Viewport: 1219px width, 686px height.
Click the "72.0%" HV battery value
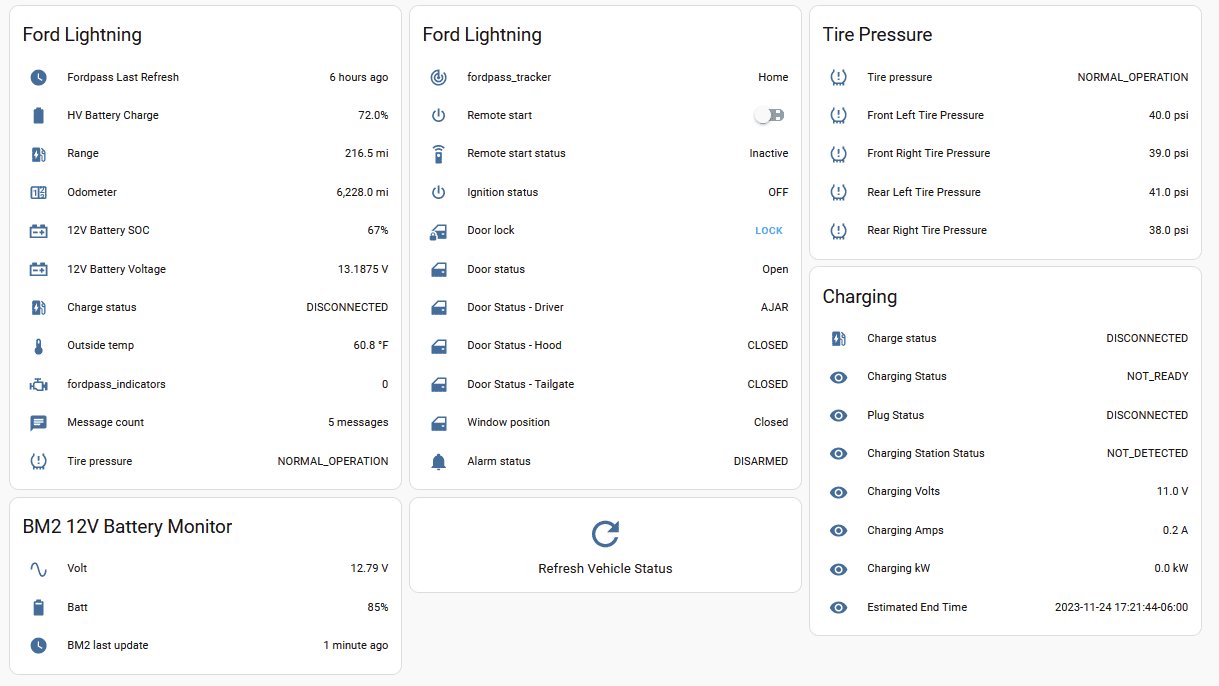pos(373,115)
